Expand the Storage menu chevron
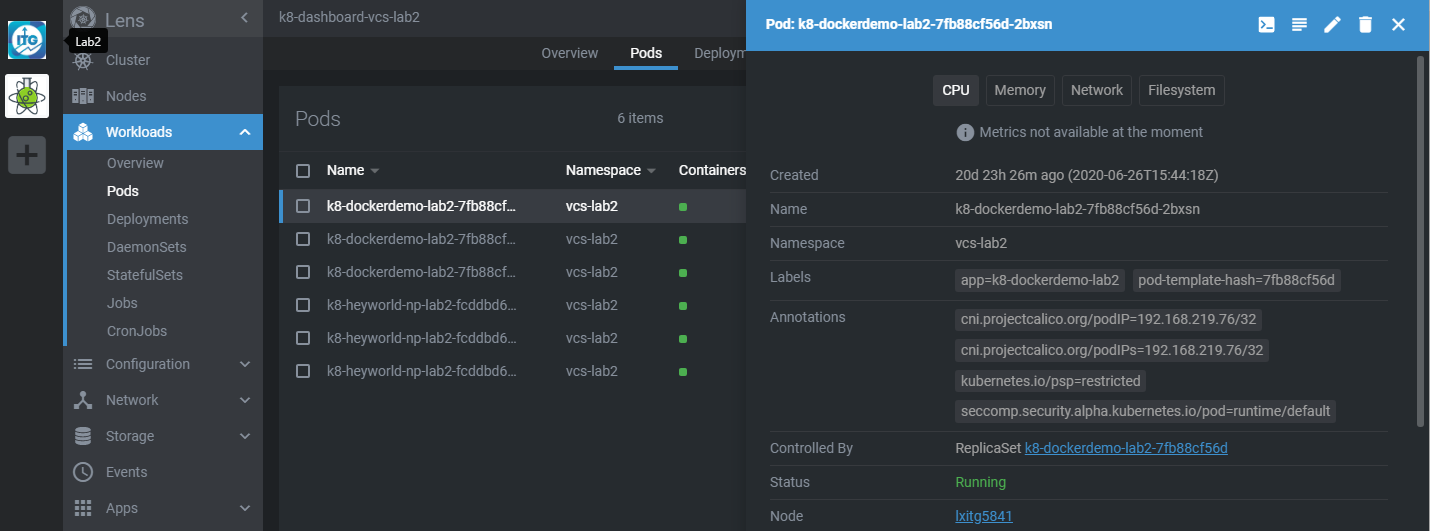Image resolution: width=1430 pixels, height=531 pixels. tap(245, 436)
